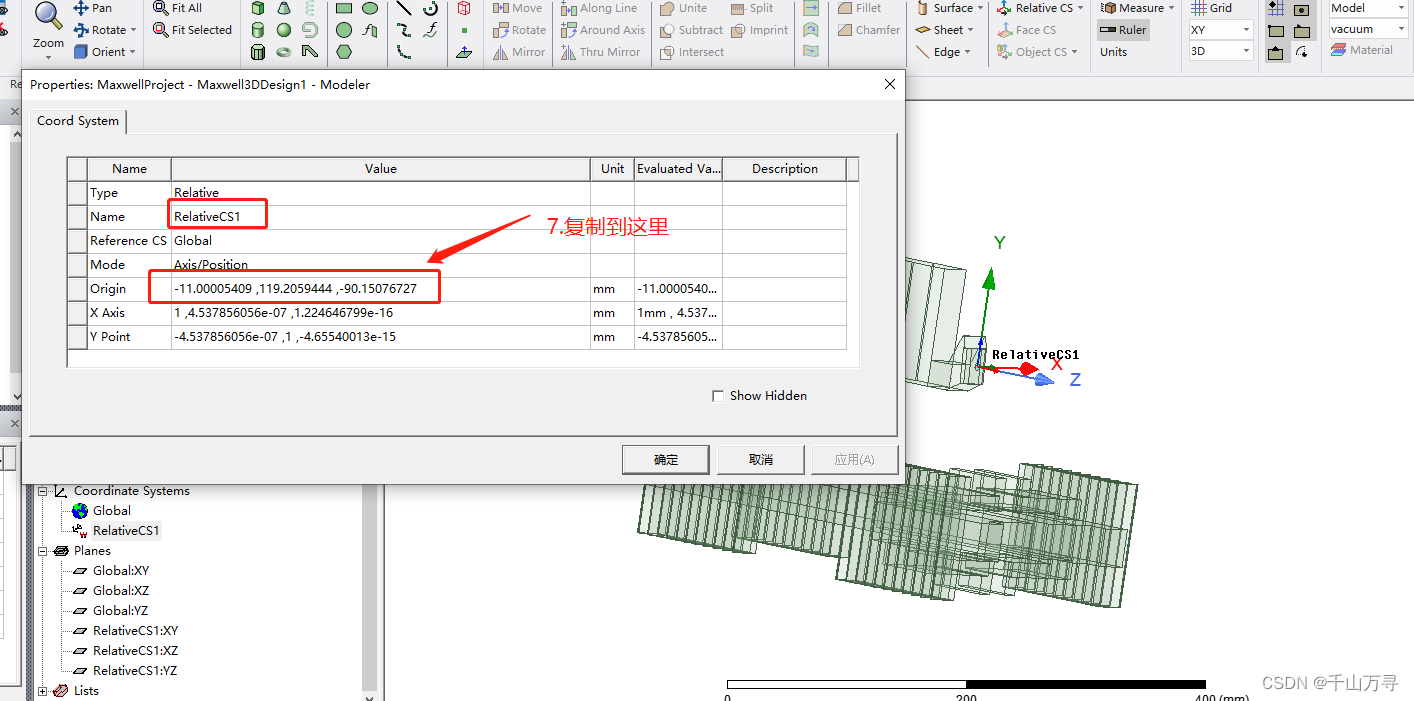Viewport: 1414px width, 701px height.
Task: Click the Evaluated Value column header
Action: (678, 169)
